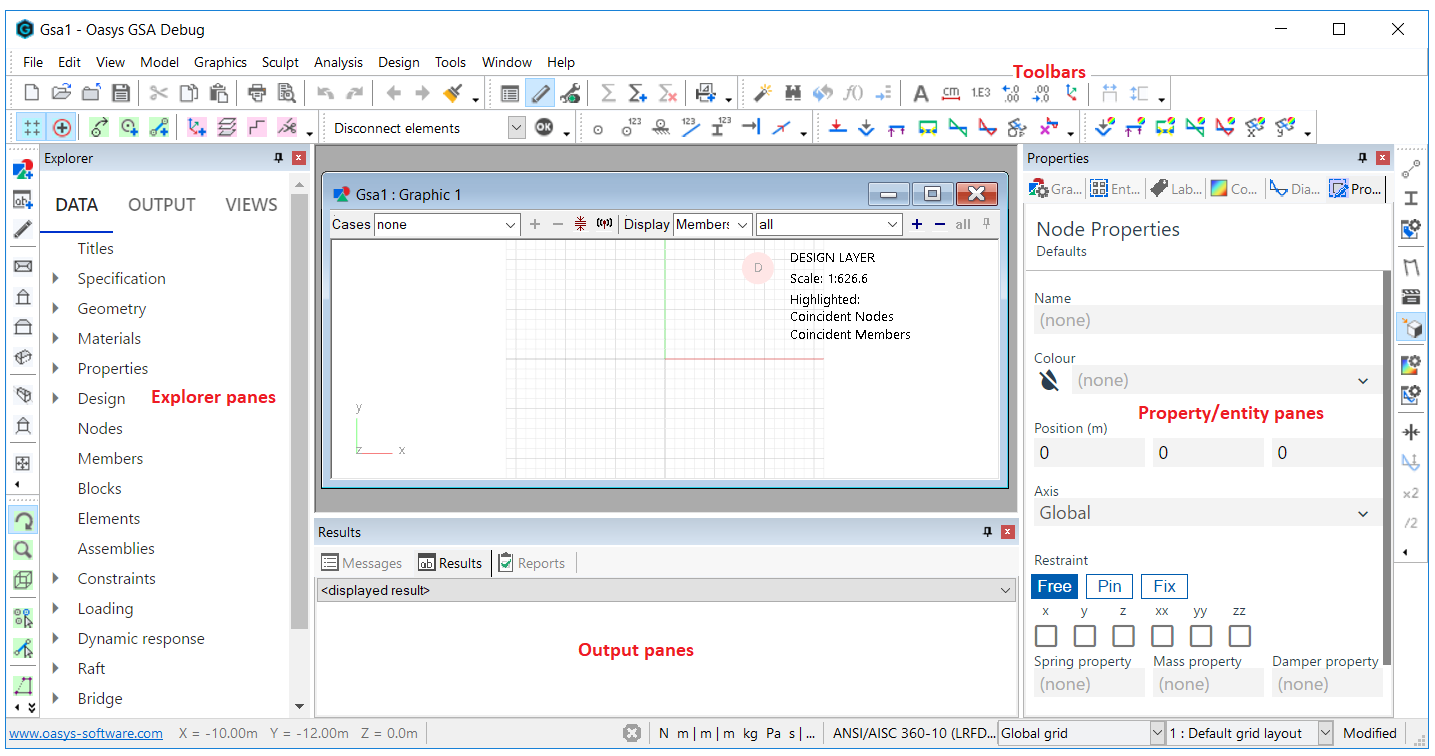
Task: Open the Axis Global dropdown
Action: pos(1362,513)
